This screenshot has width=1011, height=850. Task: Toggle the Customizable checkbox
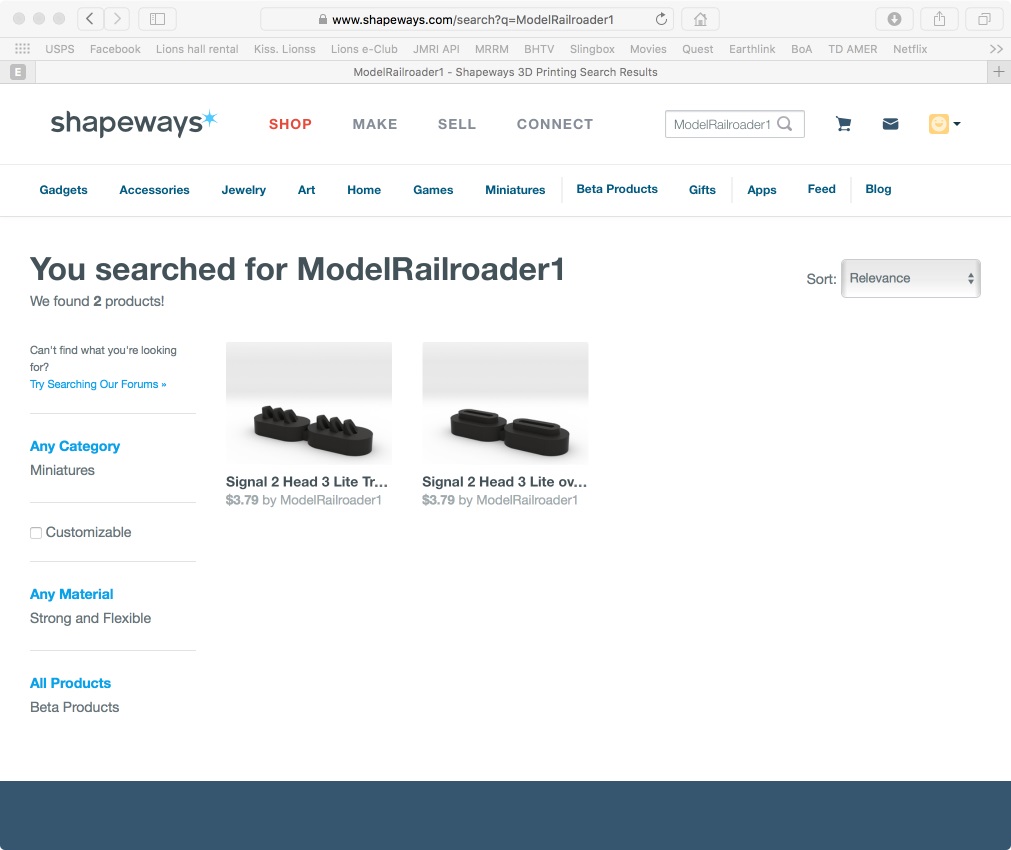(36, 533)
